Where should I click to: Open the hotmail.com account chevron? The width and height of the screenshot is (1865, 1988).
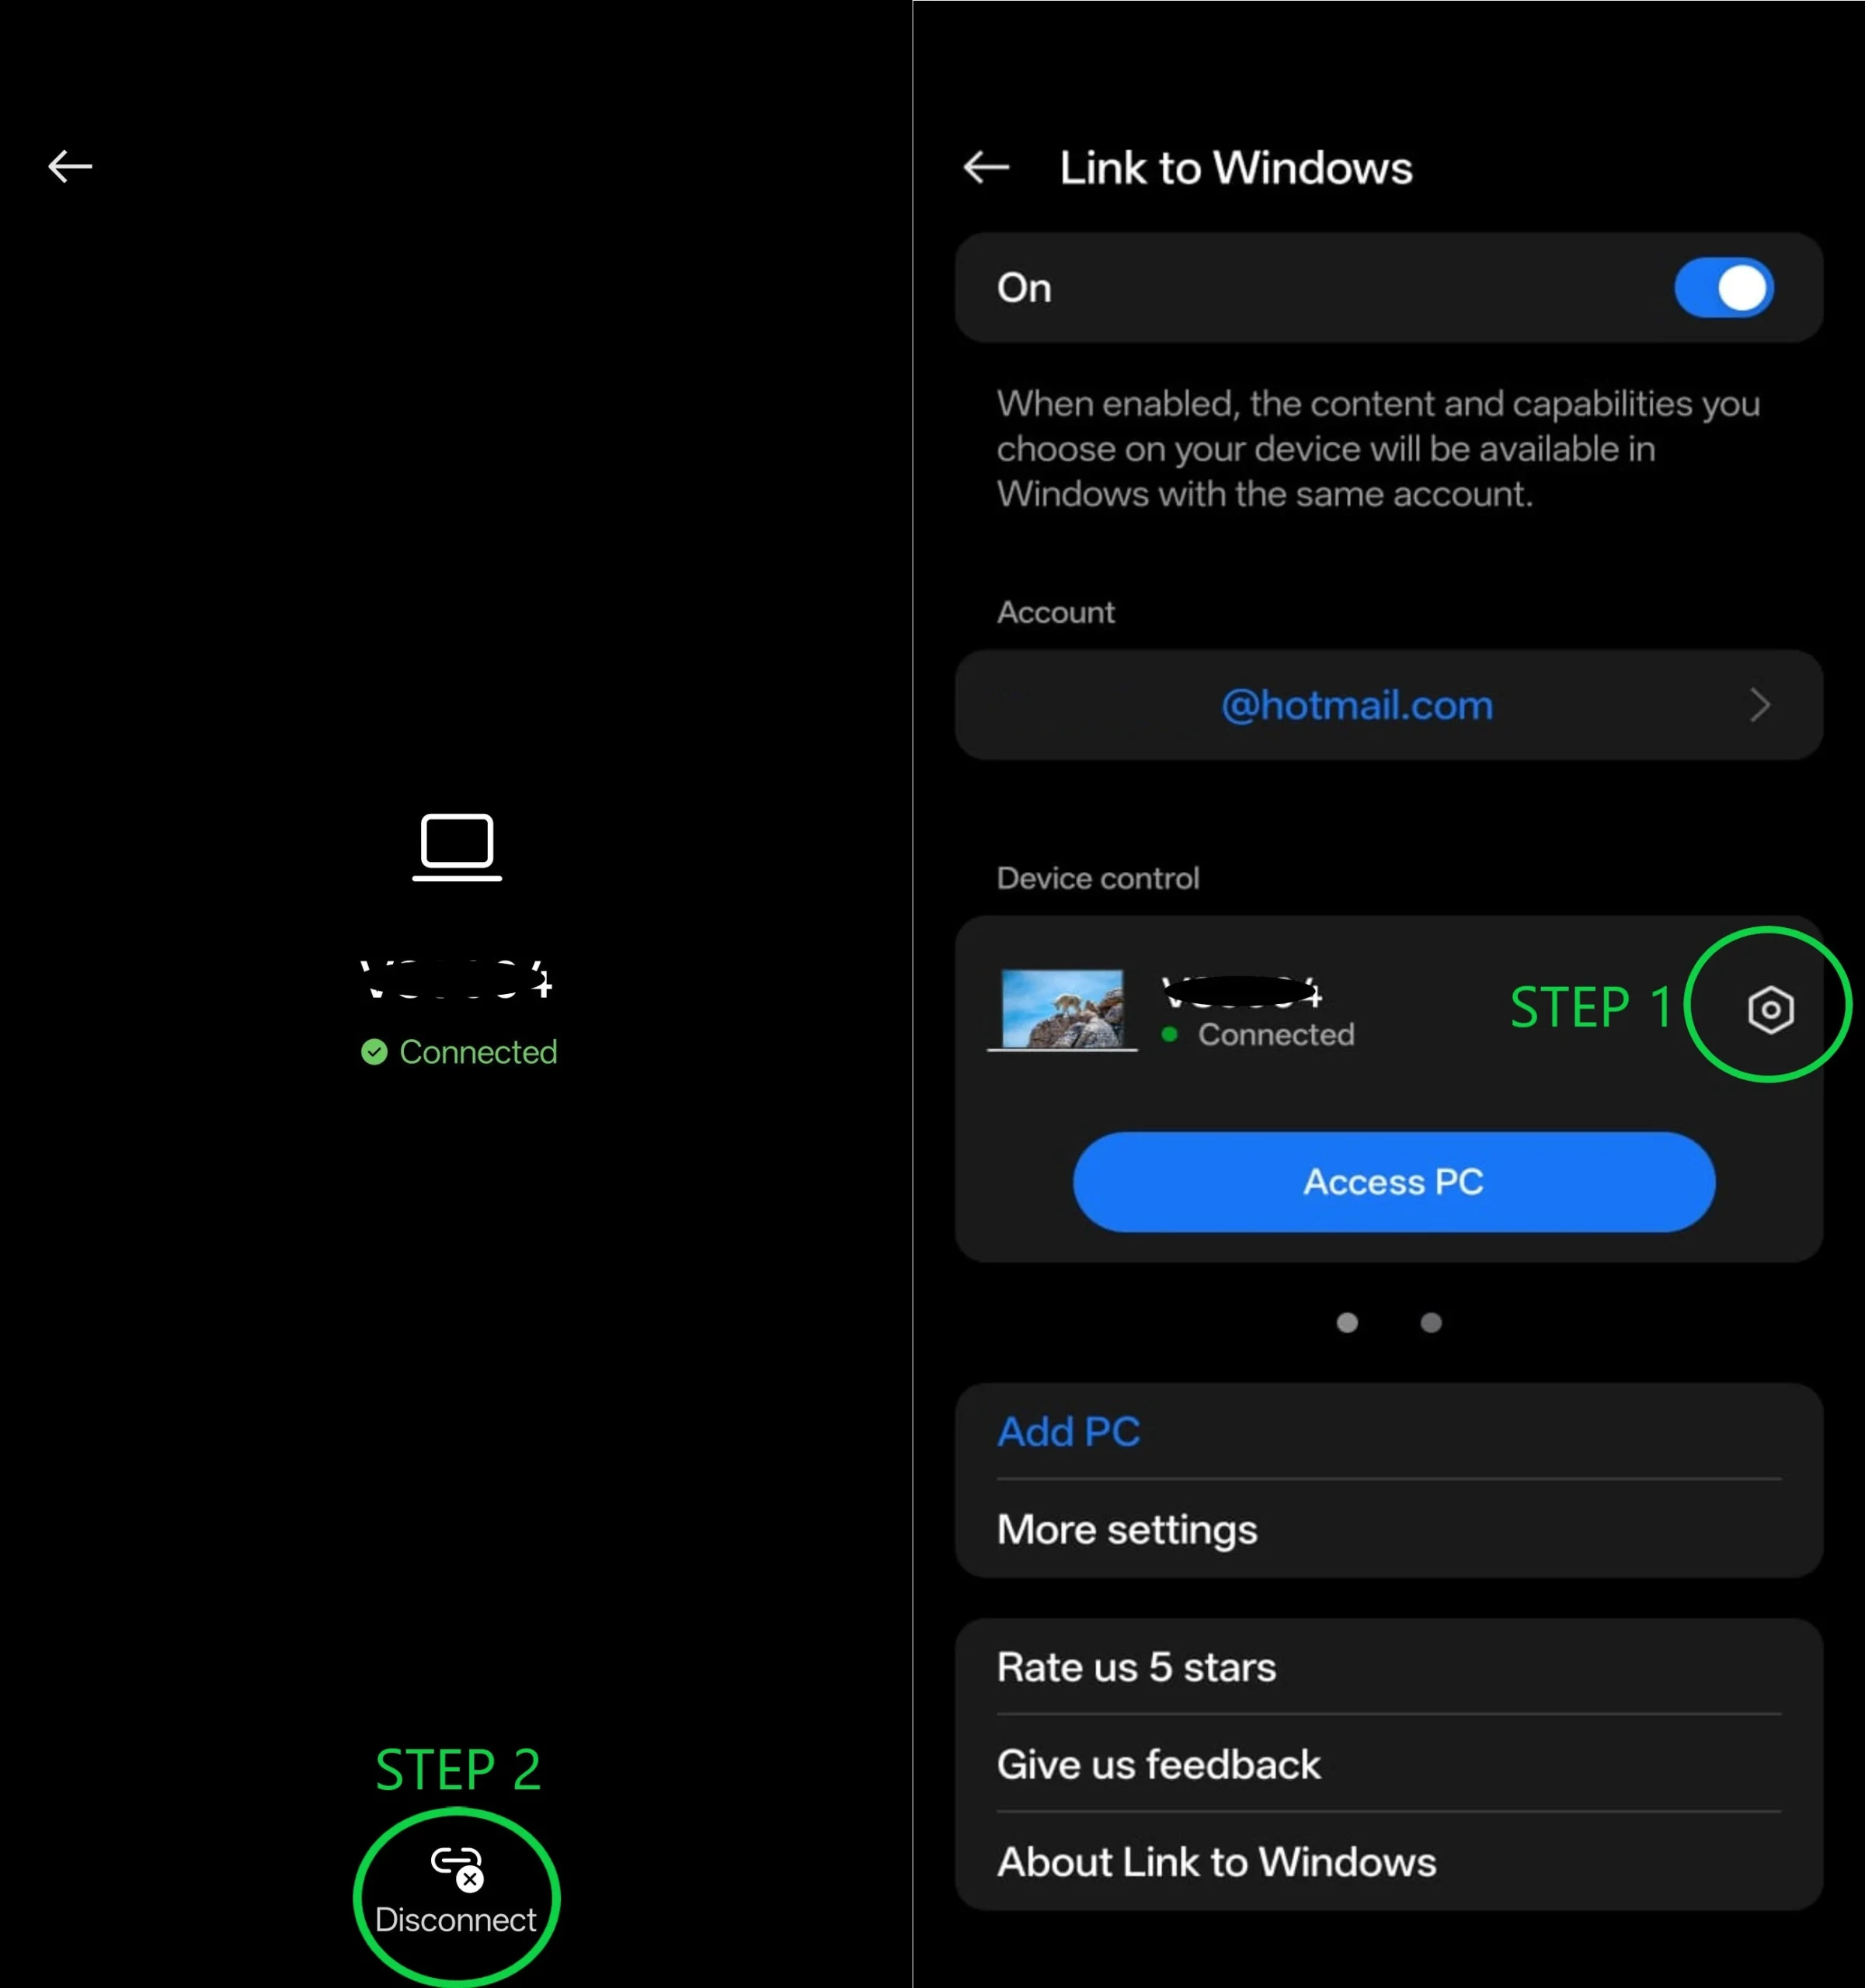point(1760,705)
